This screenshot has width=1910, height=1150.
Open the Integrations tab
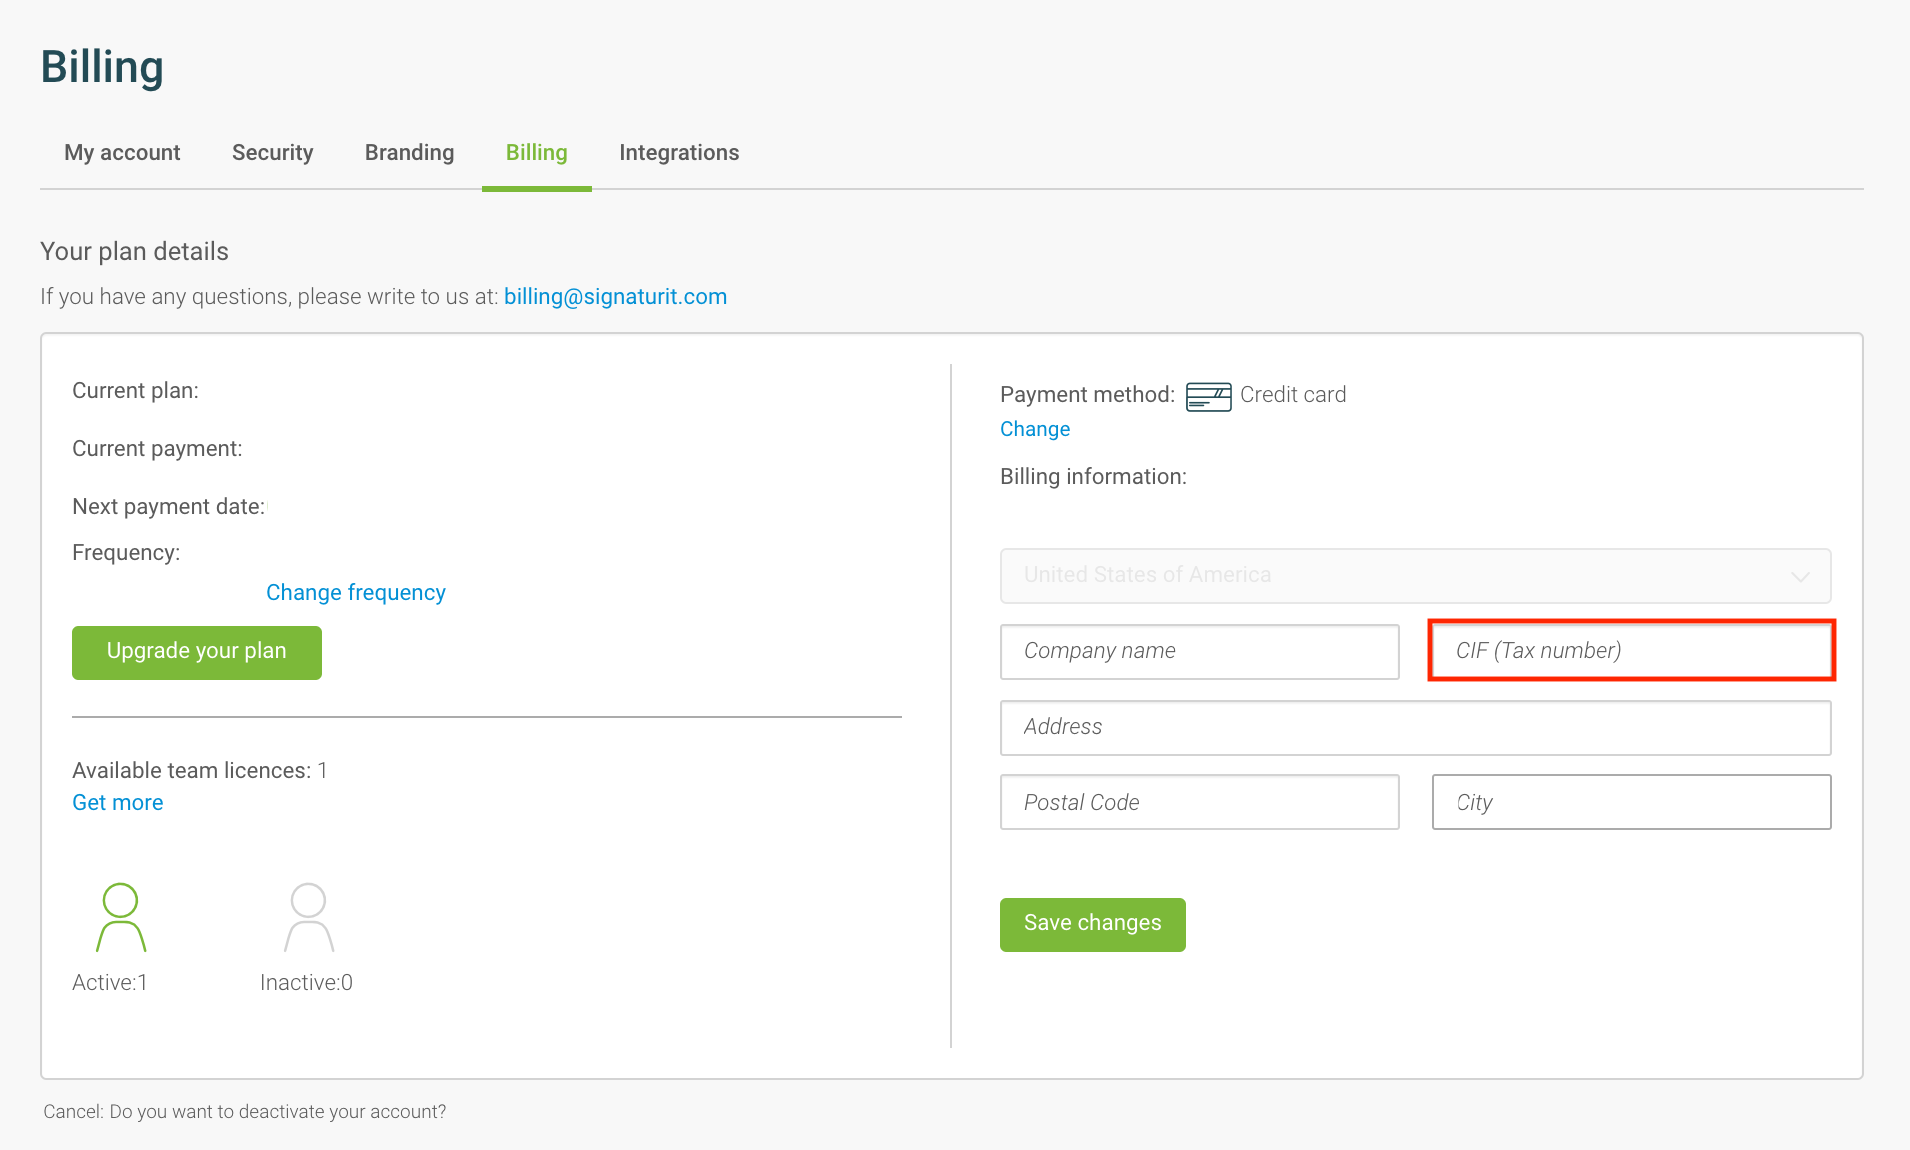(x=679, y=153)
